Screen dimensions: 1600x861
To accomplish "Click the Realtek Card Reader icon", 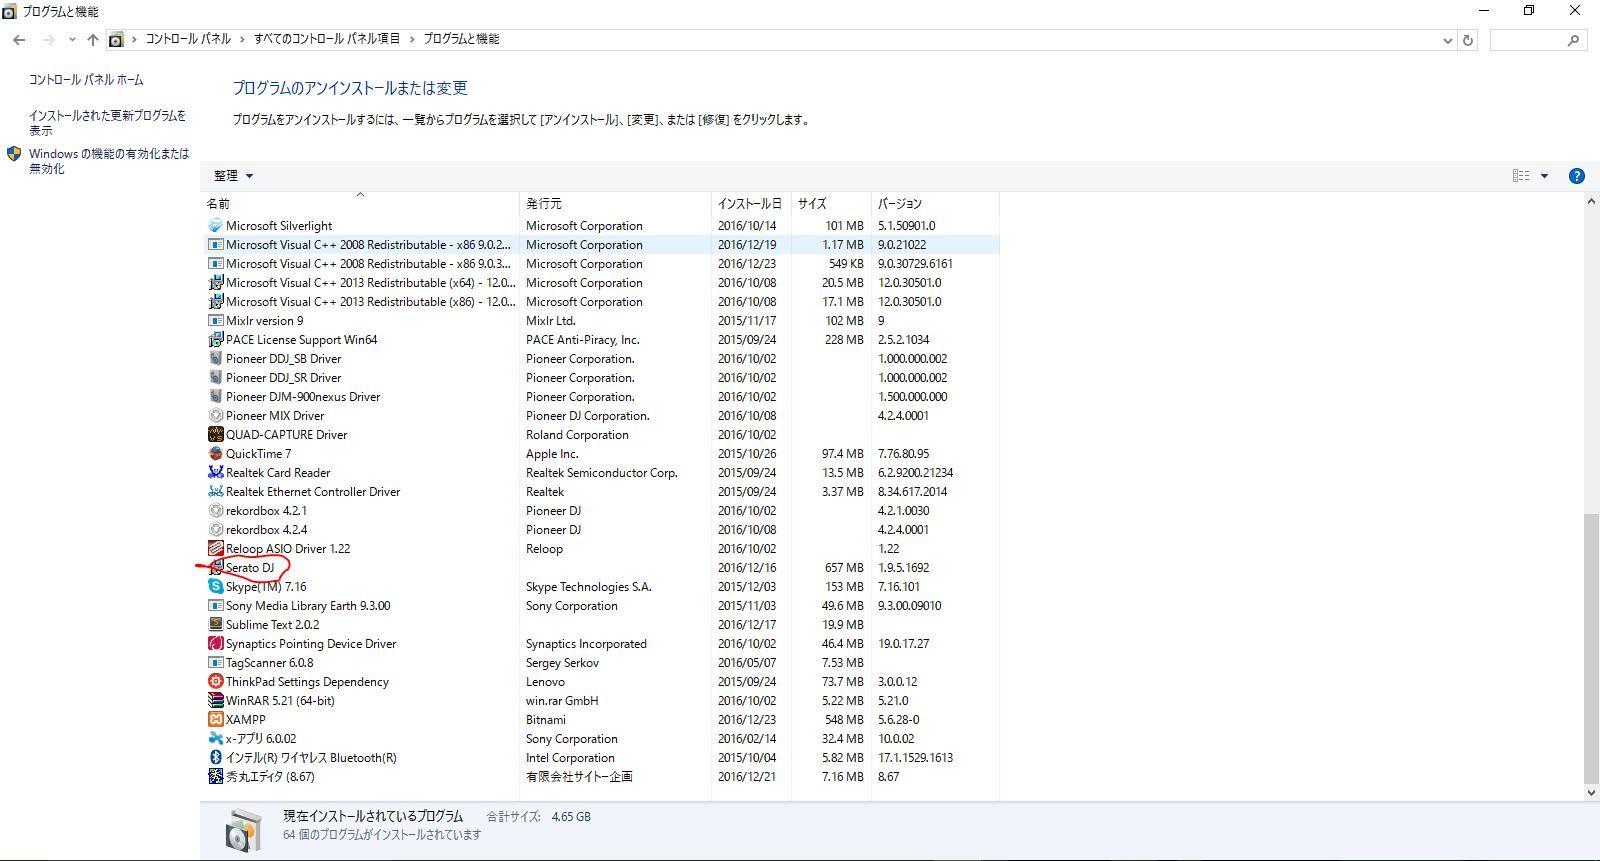I will pyautogui.click(x=215, y=473).
